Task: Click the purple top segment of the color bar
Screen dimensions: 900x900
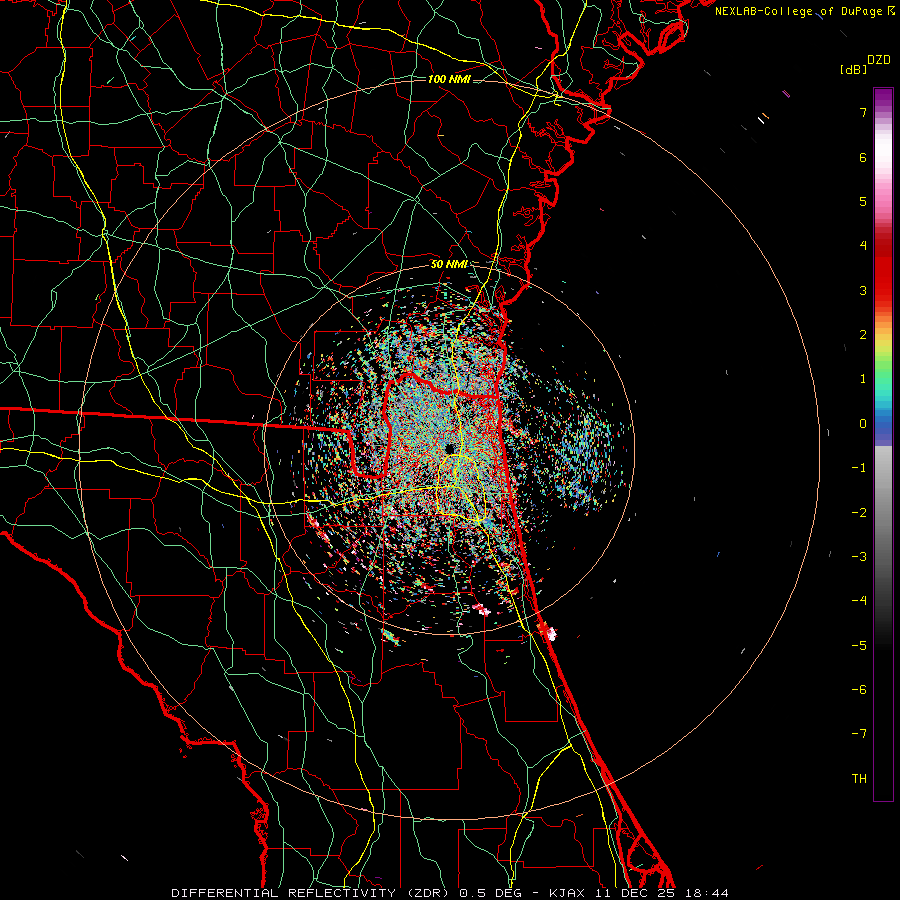Action: coord(883,99)
